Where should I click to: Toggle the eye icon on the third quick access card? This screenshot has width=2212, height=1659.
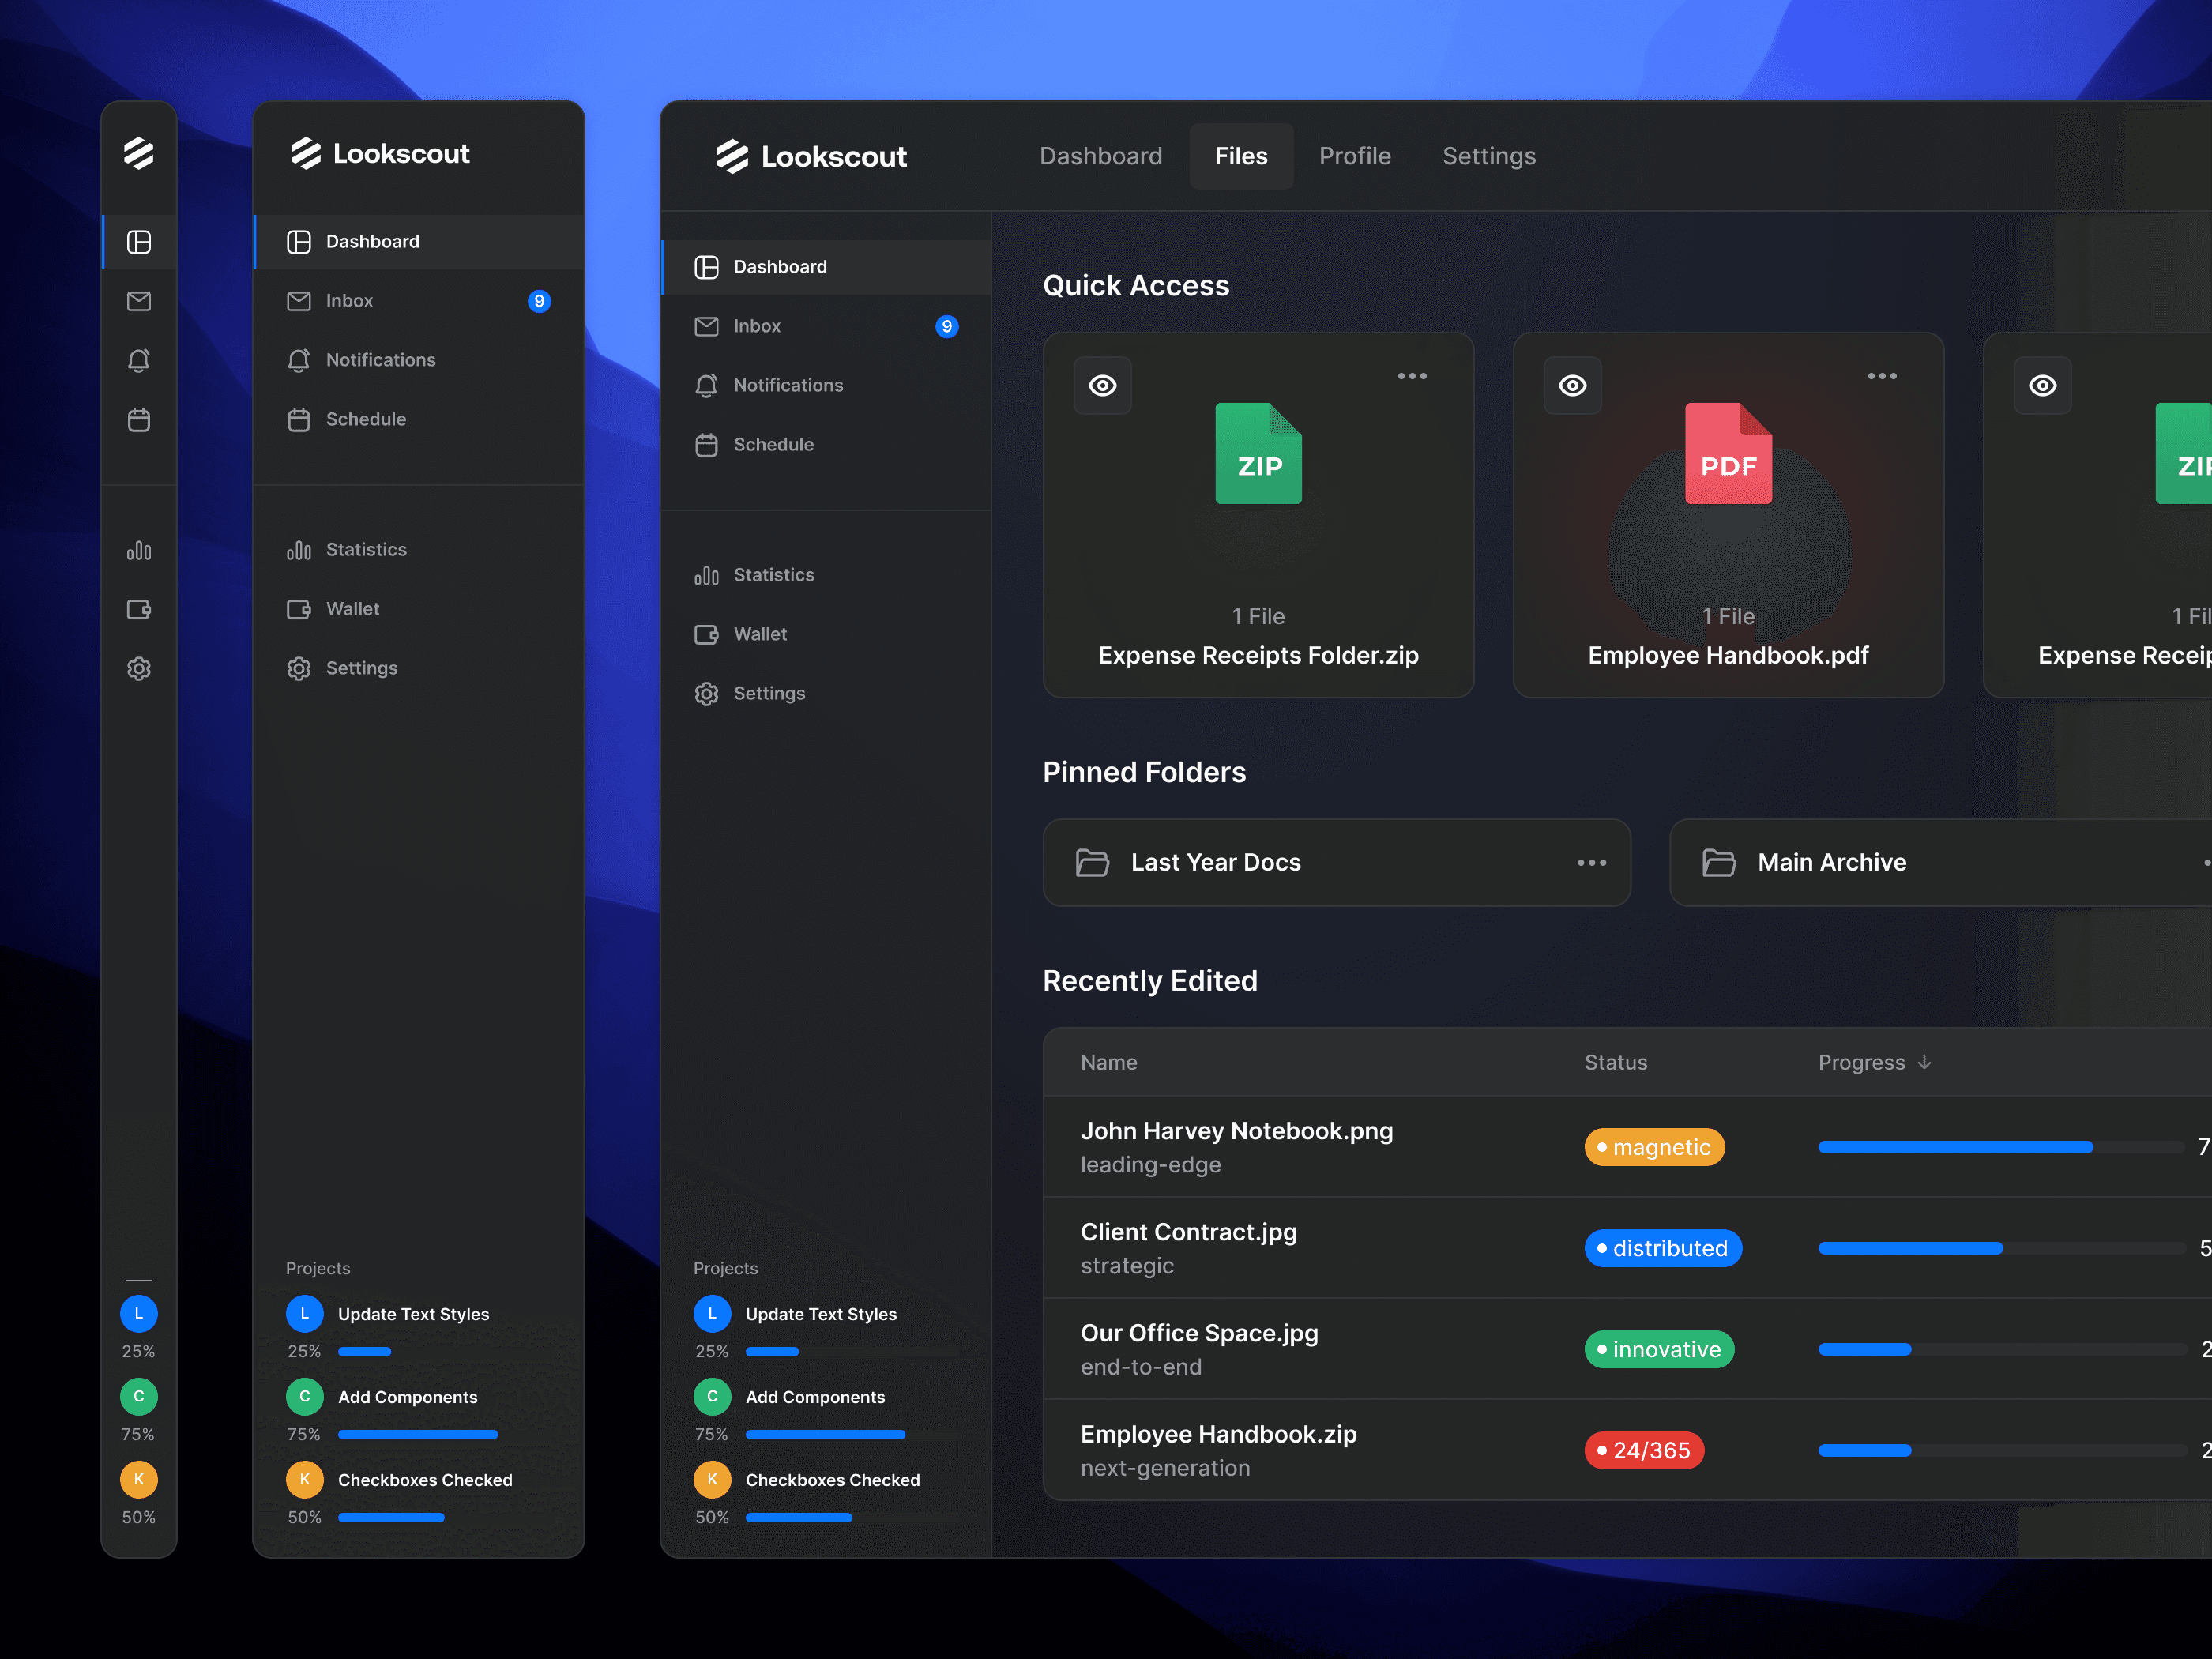(x=2042, y=385)
